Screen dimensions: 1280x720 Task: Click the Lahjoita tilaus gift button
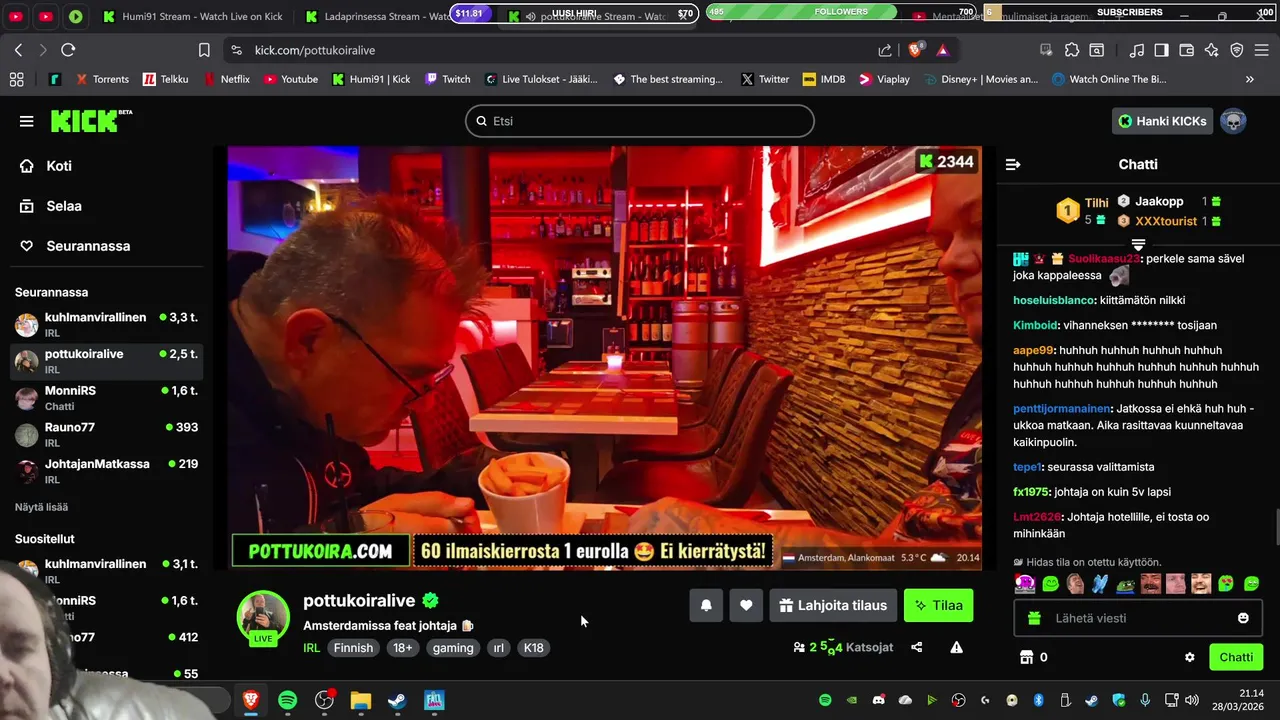(833, 605)
